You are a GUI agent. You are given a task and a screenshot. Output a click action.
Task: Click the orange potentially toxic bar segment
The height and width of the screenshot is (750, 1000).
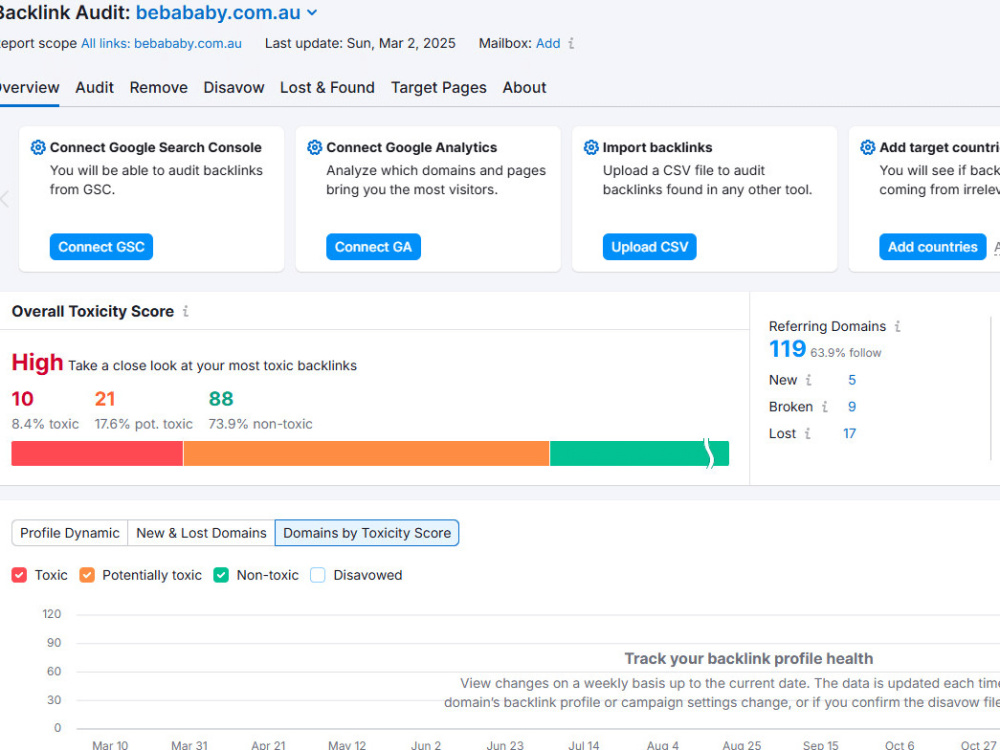pyautogui.click(x=366, y=453)
